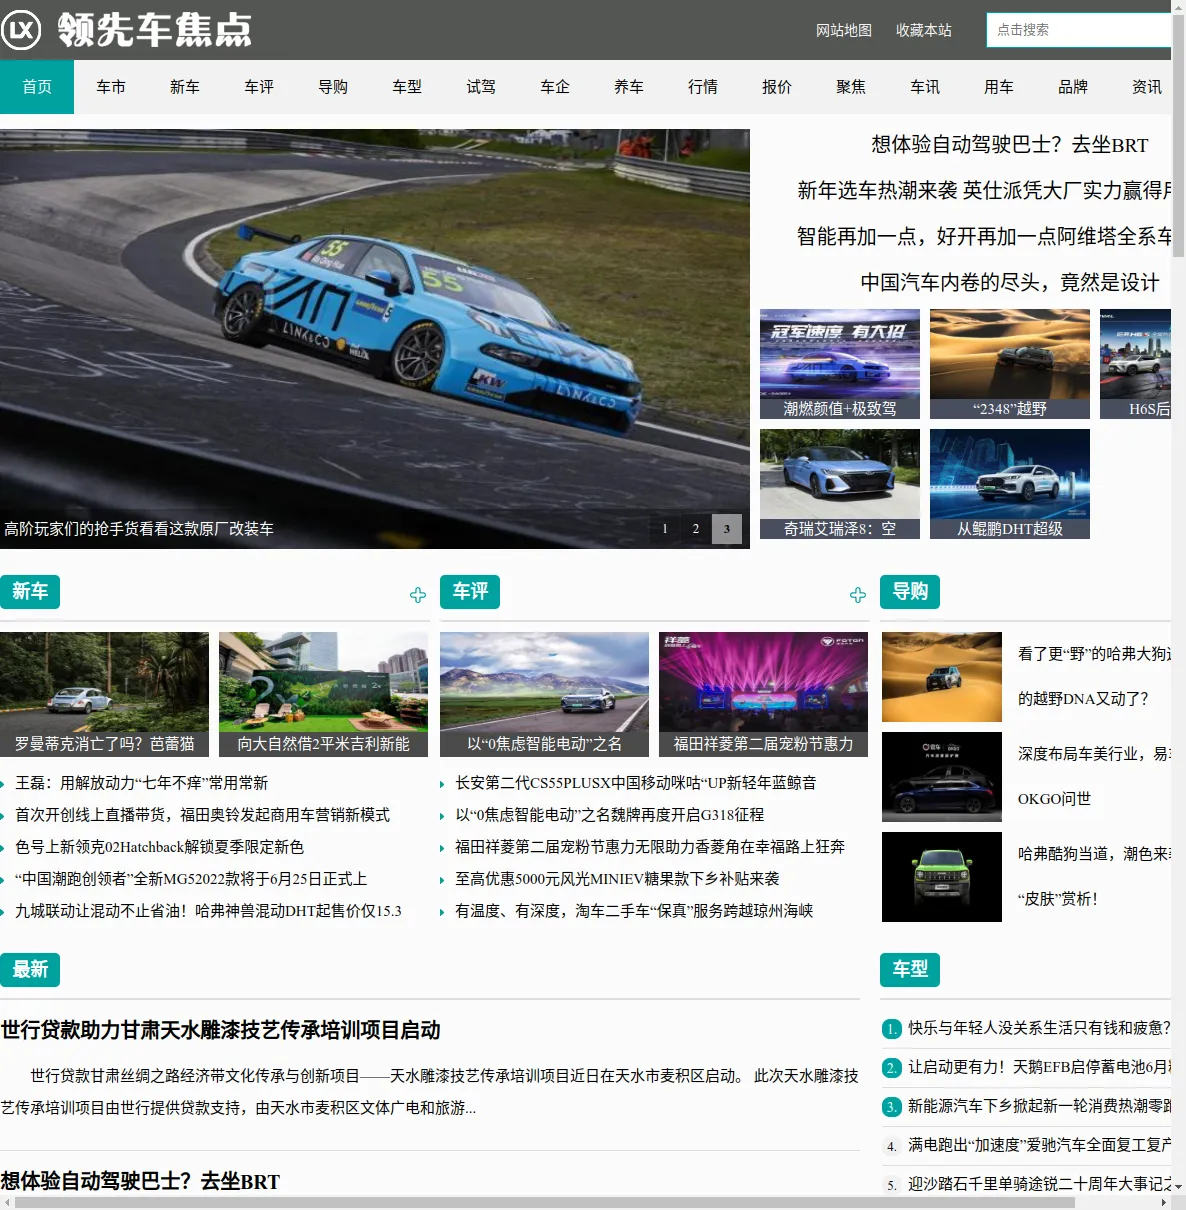Open thumbnail 罗曼蒂克消亡了吗？芭蕾猫
The height and width of the screenshot is (1210, 1186).
[x=105, y=694]
